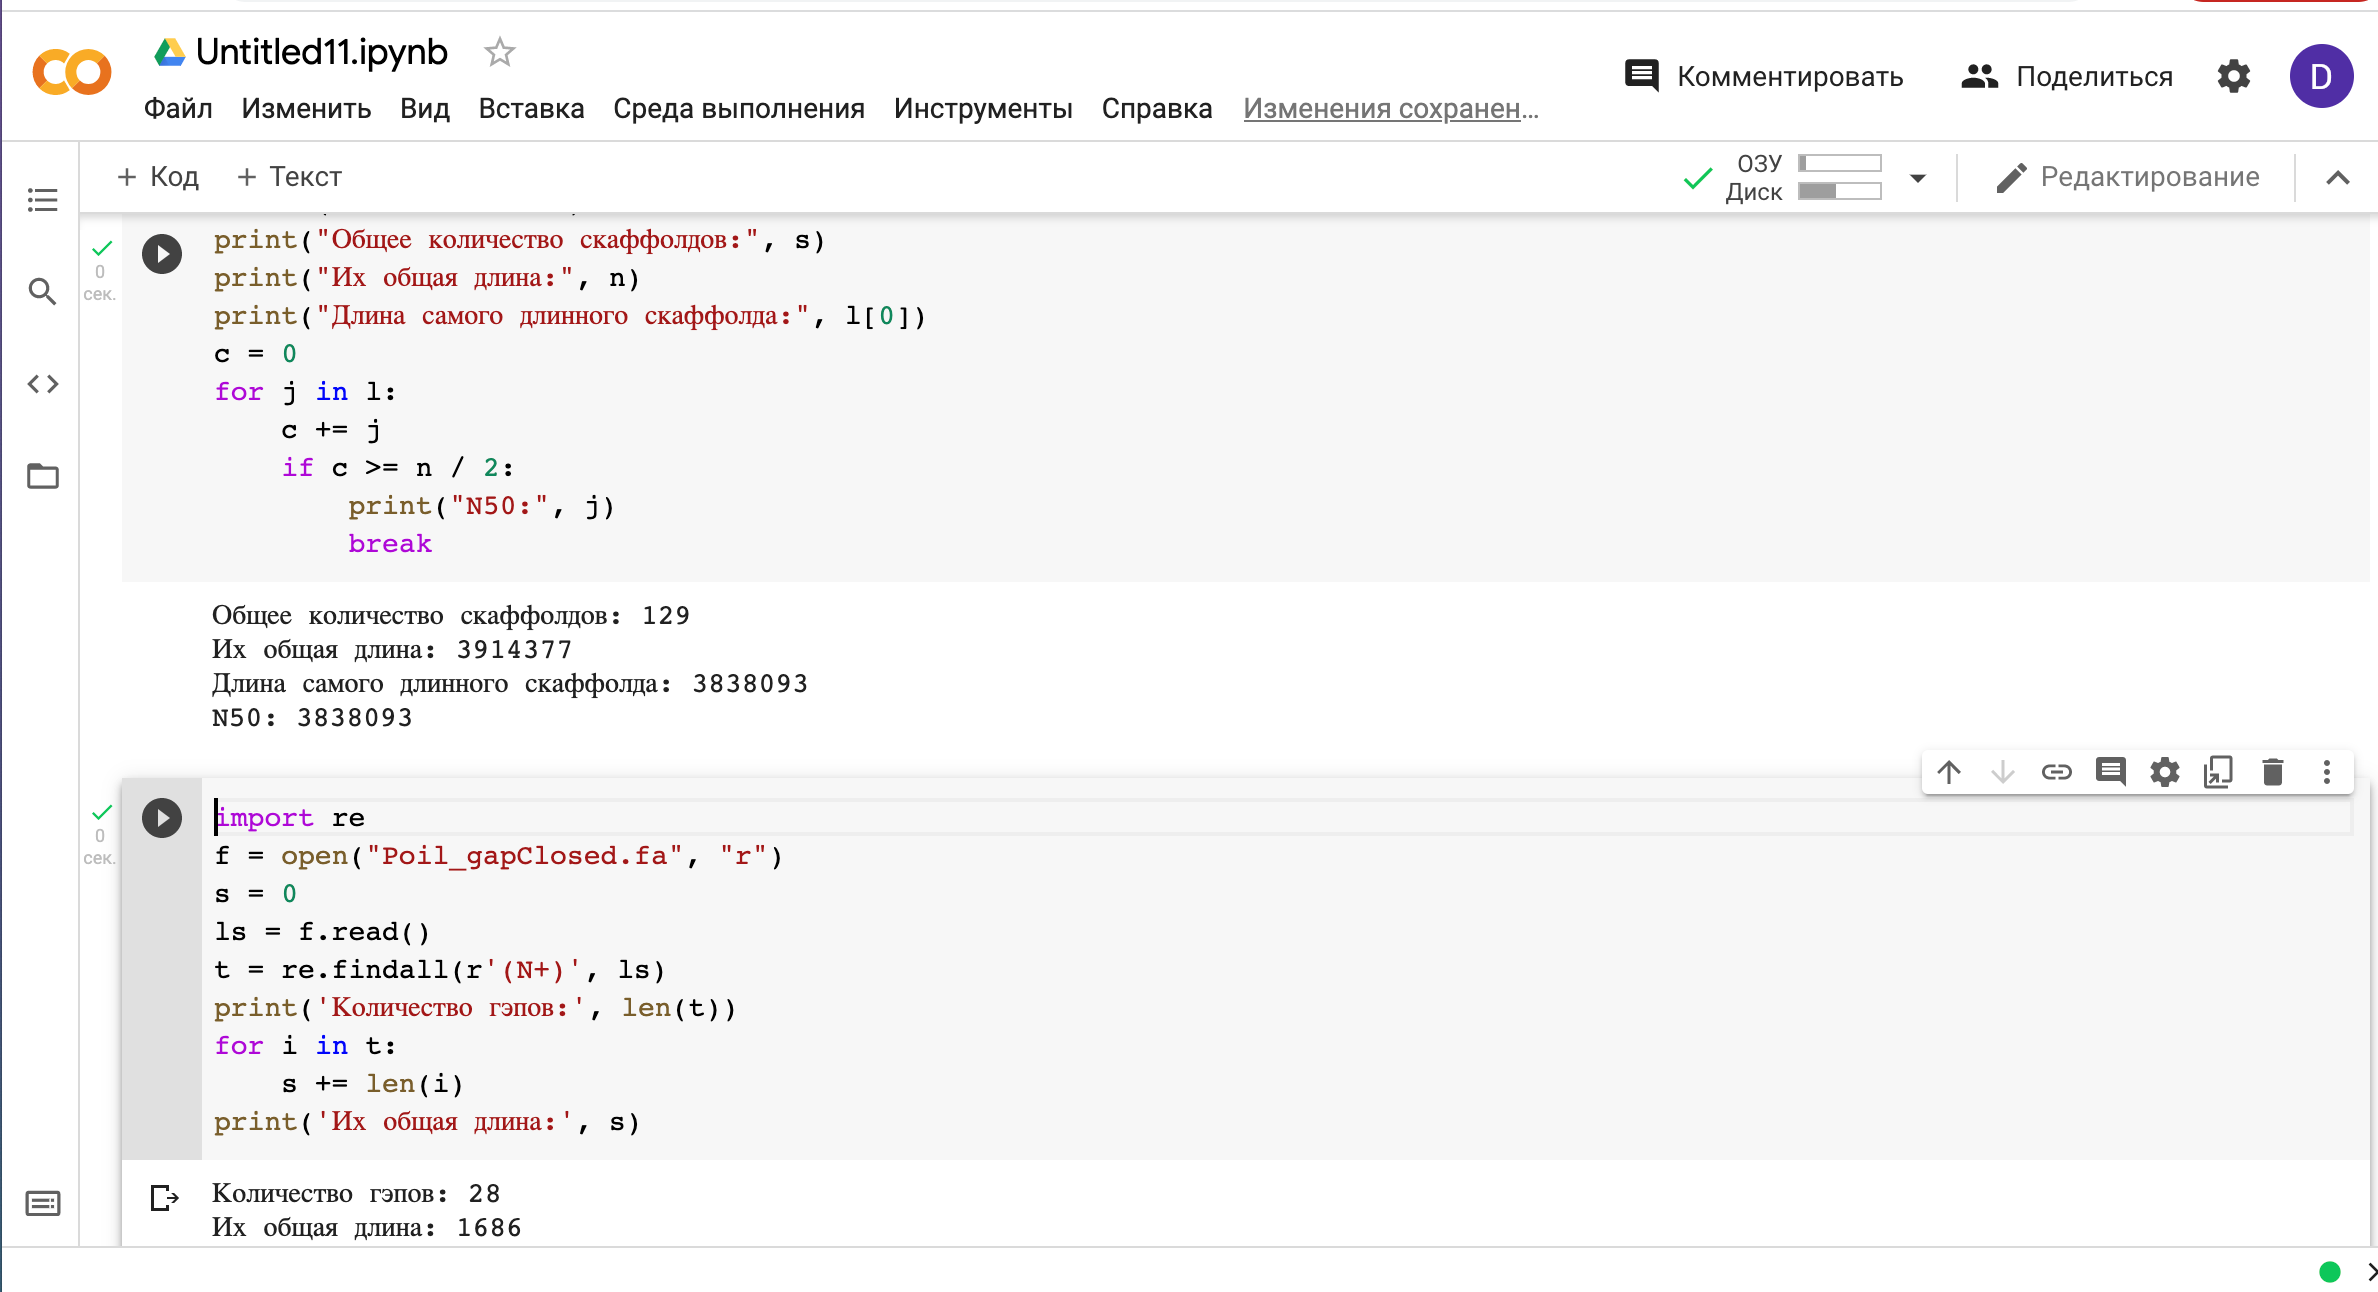Expand the RAM and disk runtime dropdown
This screenshot has height=1292, width=2378.
1918,178
